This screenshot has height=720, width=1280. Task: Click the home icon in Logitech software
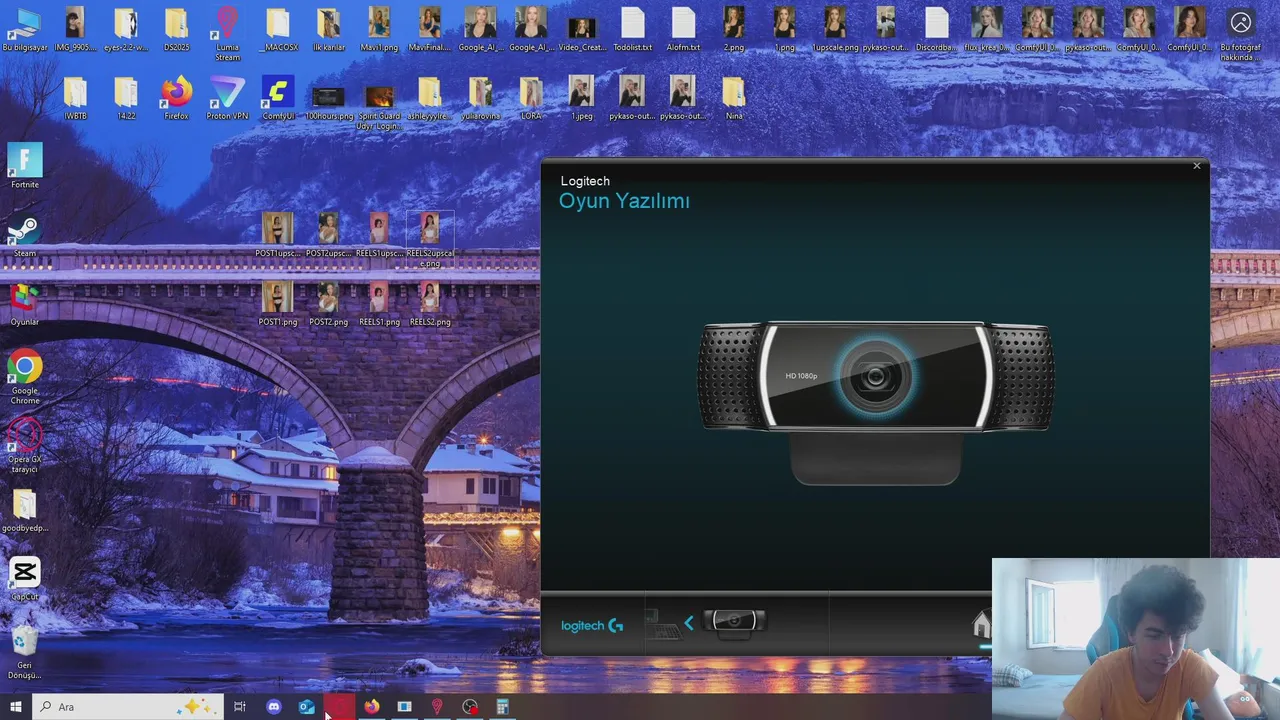(981, 625)
